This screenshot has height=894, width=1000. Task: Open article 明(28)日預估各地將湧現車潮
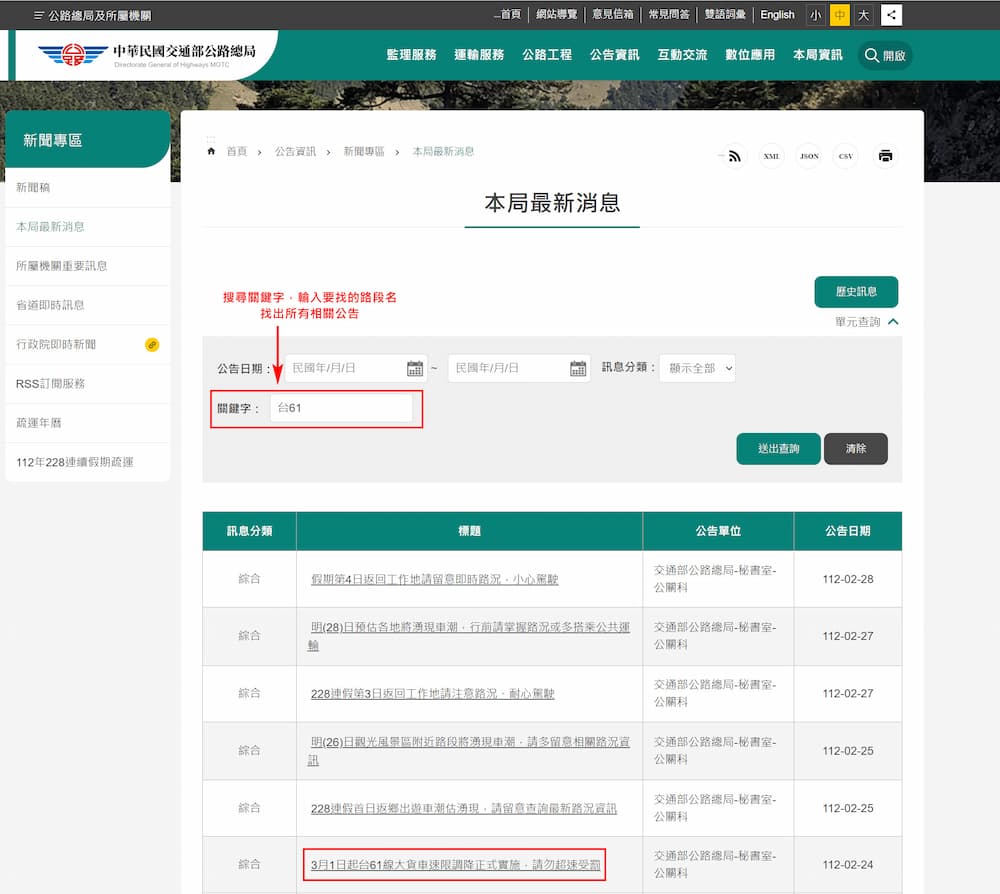pyautogui.click(x=469, y=636)
